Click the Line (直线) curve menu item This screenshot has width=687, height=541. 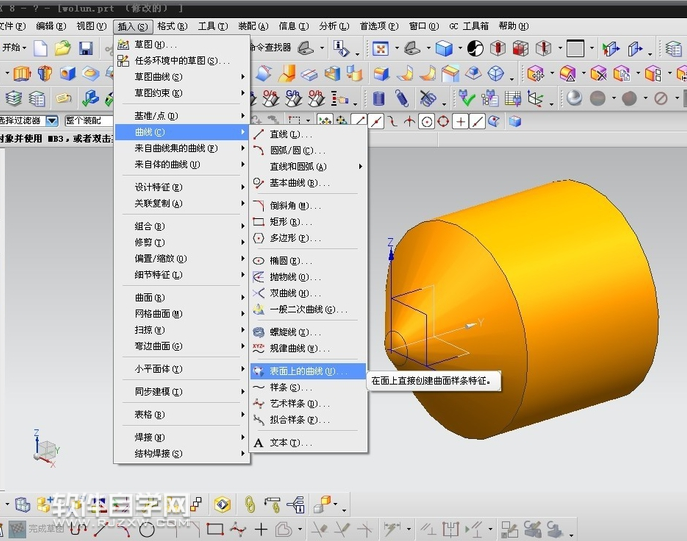(291, 134)
